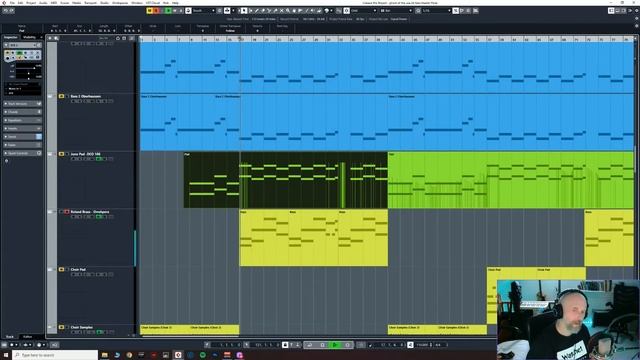
Task: Click the inspector volume fader slider
Action: coord(29,68)
